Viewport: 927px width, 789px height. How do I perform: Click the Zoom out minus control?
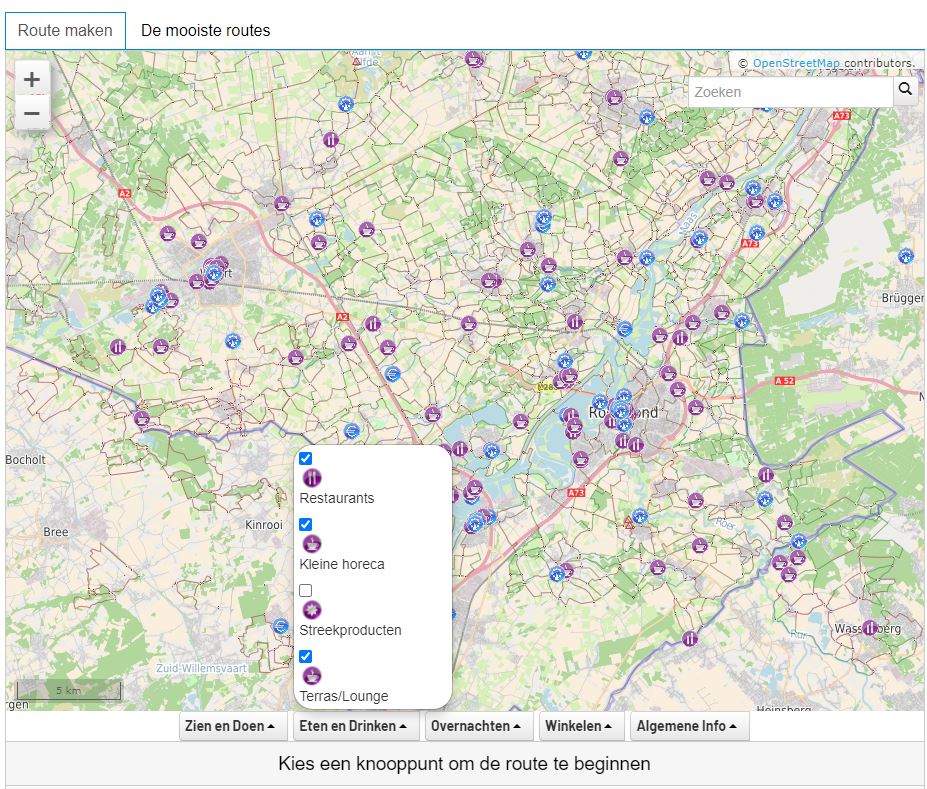pyautogui.click(x=32, y=113)
